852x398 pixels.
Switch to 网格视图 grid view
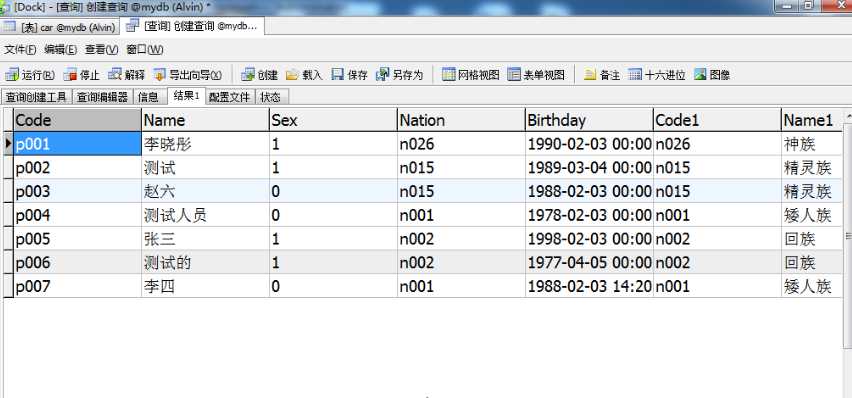[x=471, y=75]
